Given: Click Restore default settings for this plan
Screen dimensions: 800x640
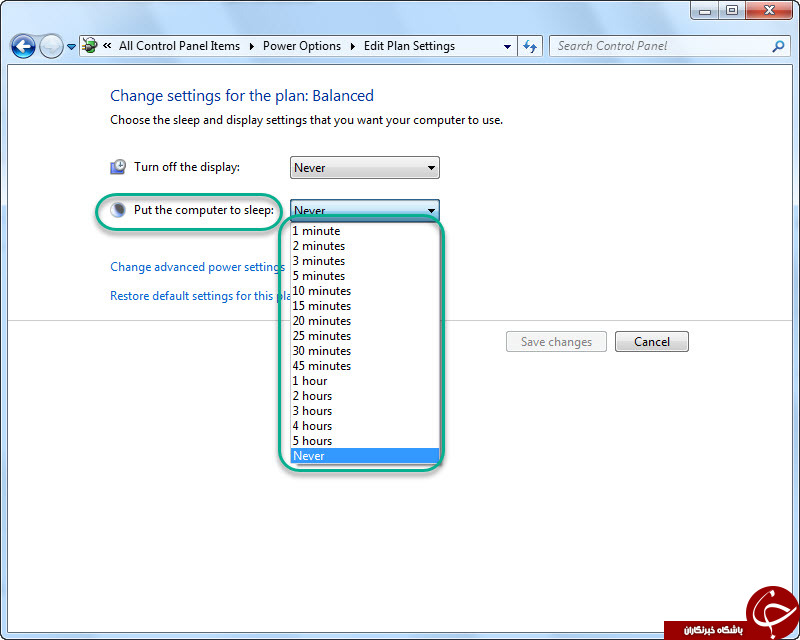Looking at the screenshot, I should pyautogui.click(x=201, y=296).
